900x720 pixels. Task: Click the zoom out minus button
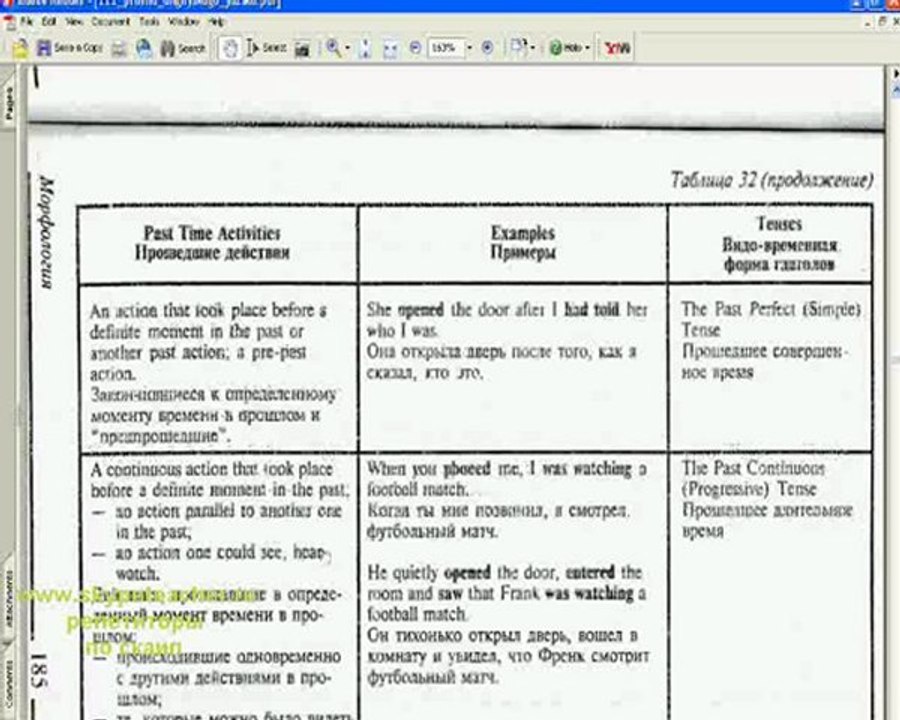[415, 48]
